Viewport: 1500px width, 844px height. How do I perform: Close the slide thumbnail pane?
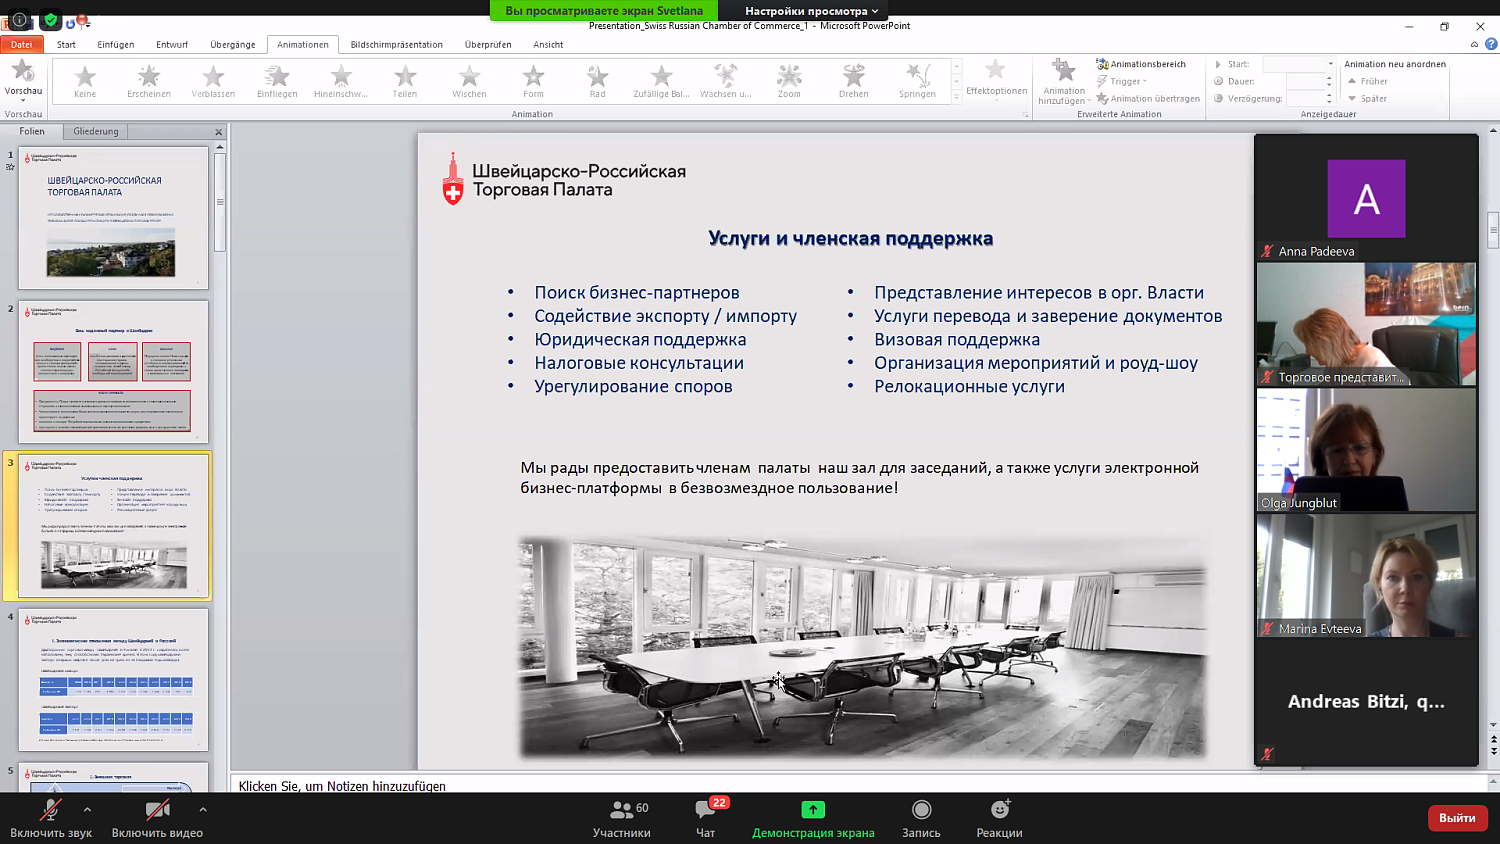[x=219, y=132]
